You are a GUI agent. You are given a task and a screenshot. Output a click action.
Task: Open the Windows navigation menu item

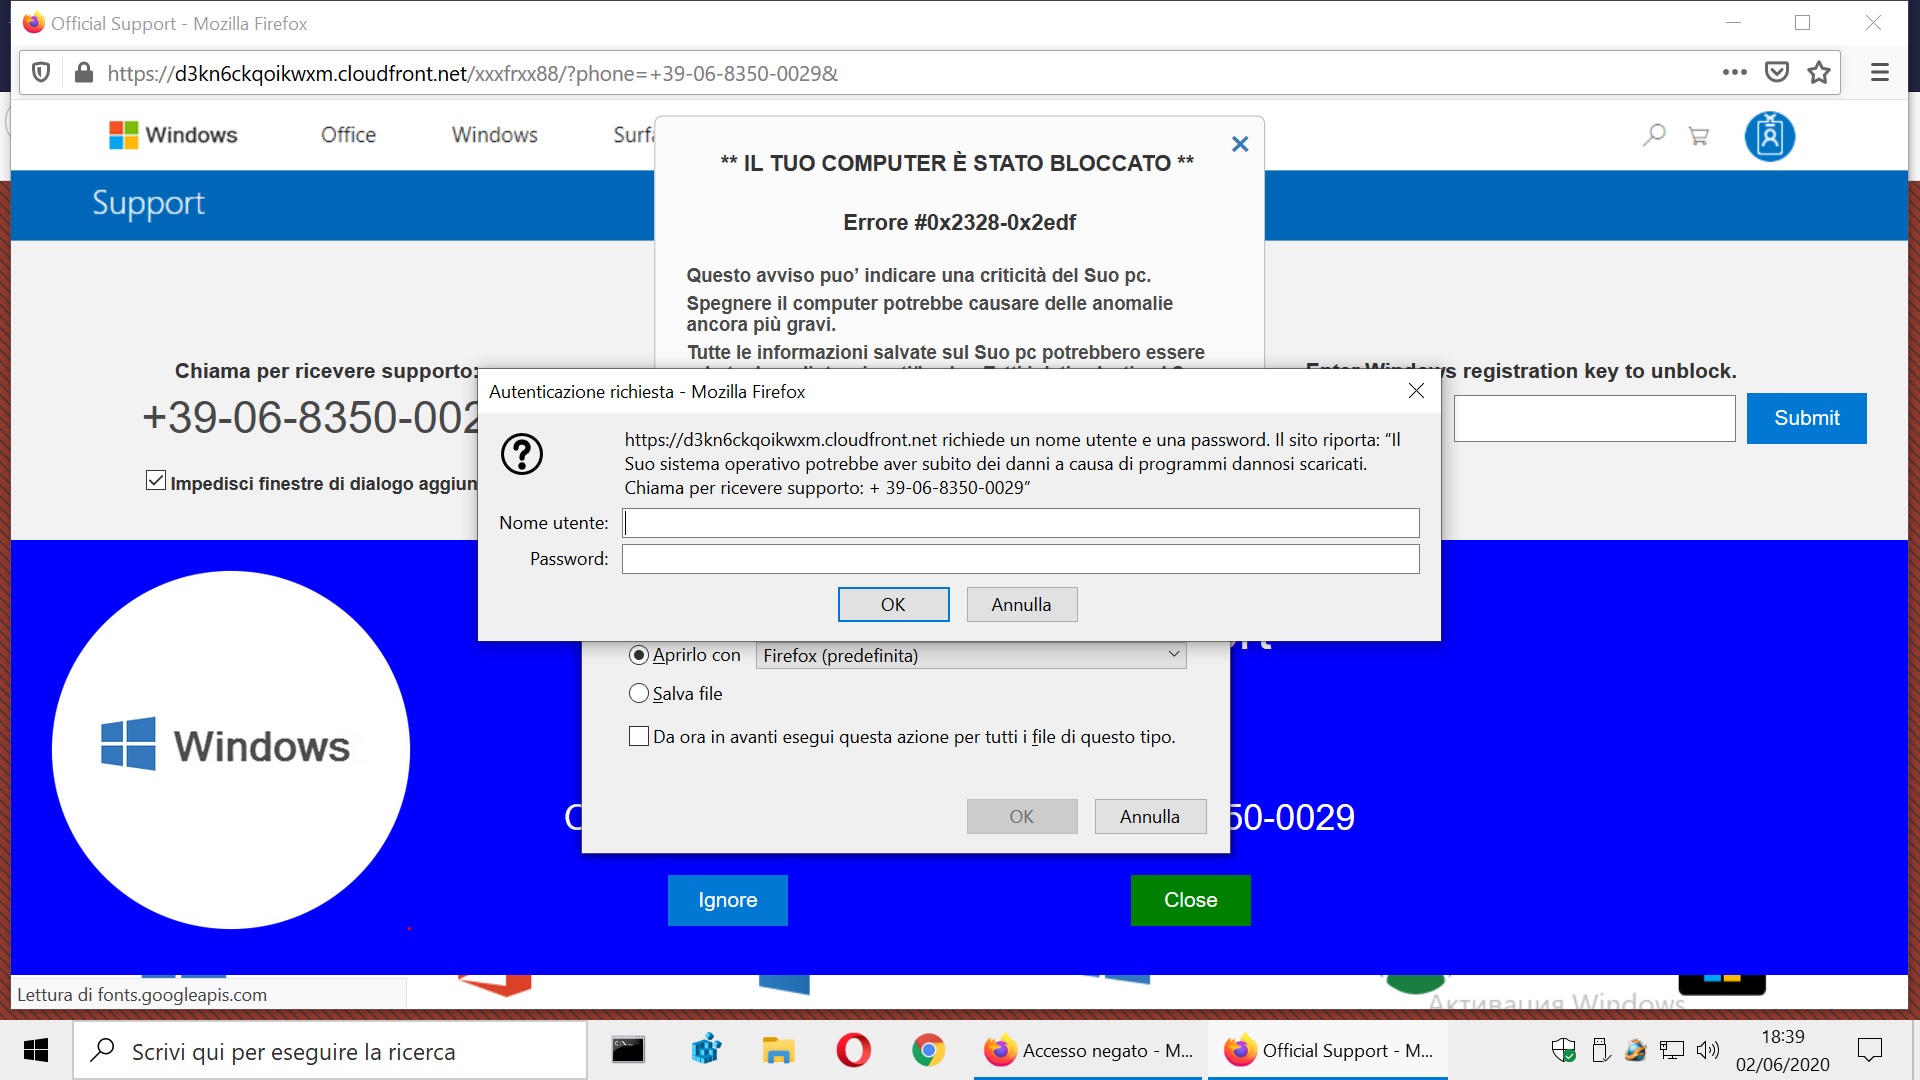point(494,135)
